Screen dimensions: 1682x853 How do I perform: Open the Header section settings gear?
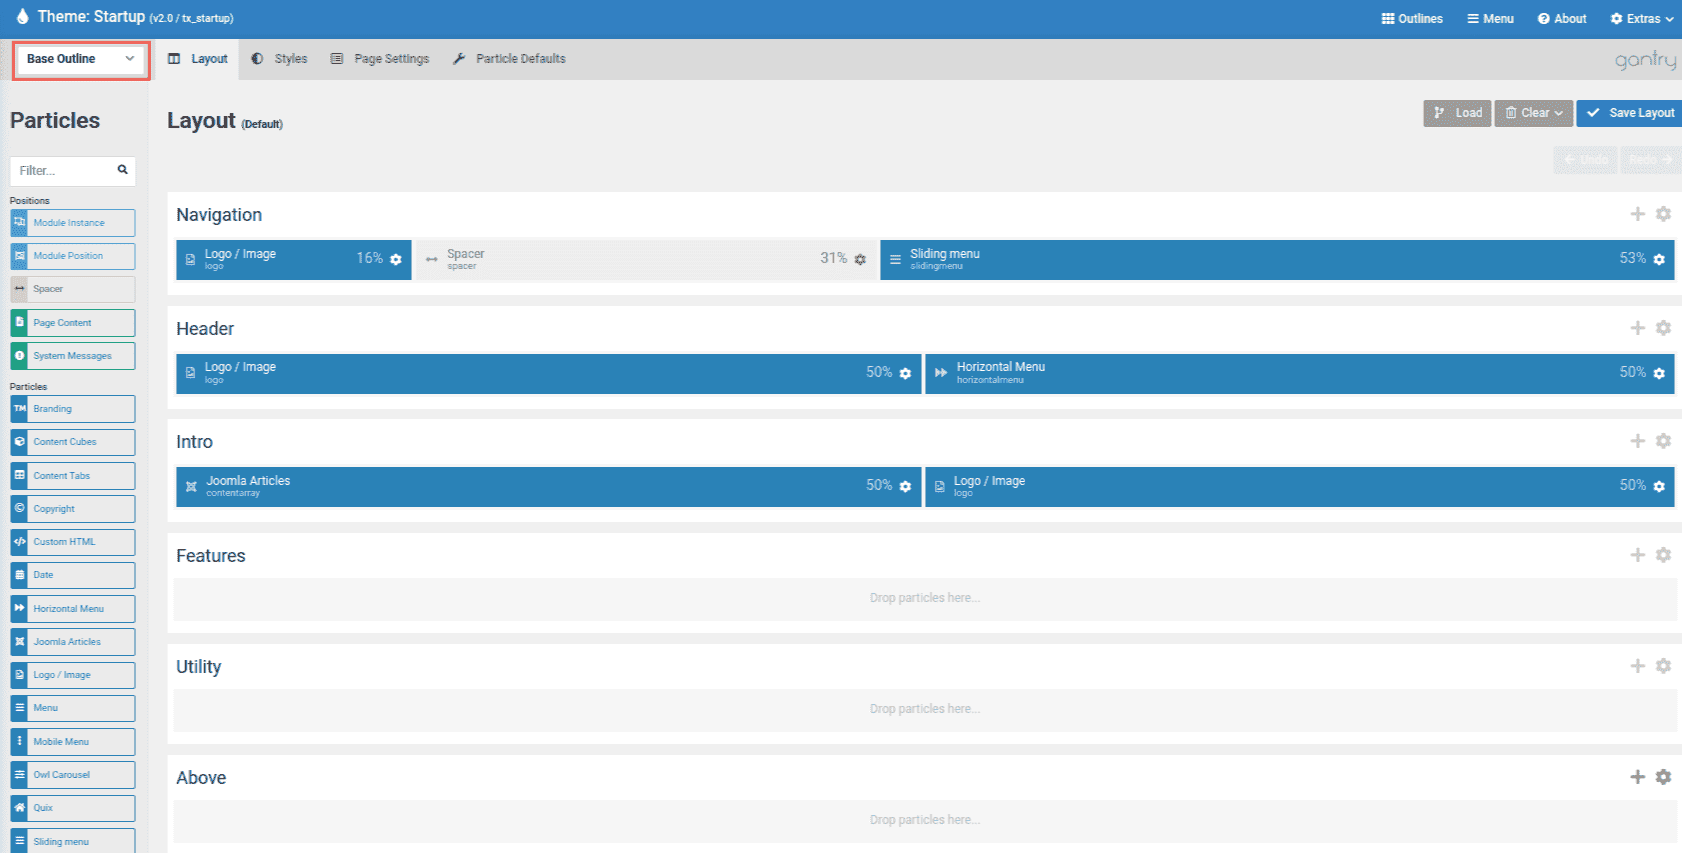tap(1663, 328)
